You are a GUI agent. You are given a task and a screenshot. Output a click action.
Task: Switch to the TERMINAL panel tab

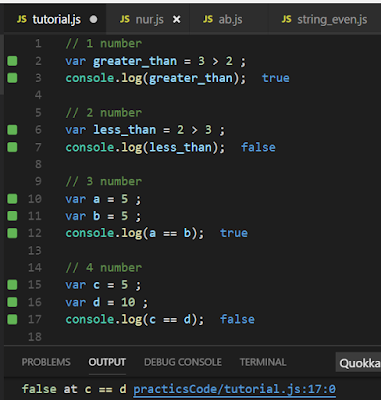point(263,362)
